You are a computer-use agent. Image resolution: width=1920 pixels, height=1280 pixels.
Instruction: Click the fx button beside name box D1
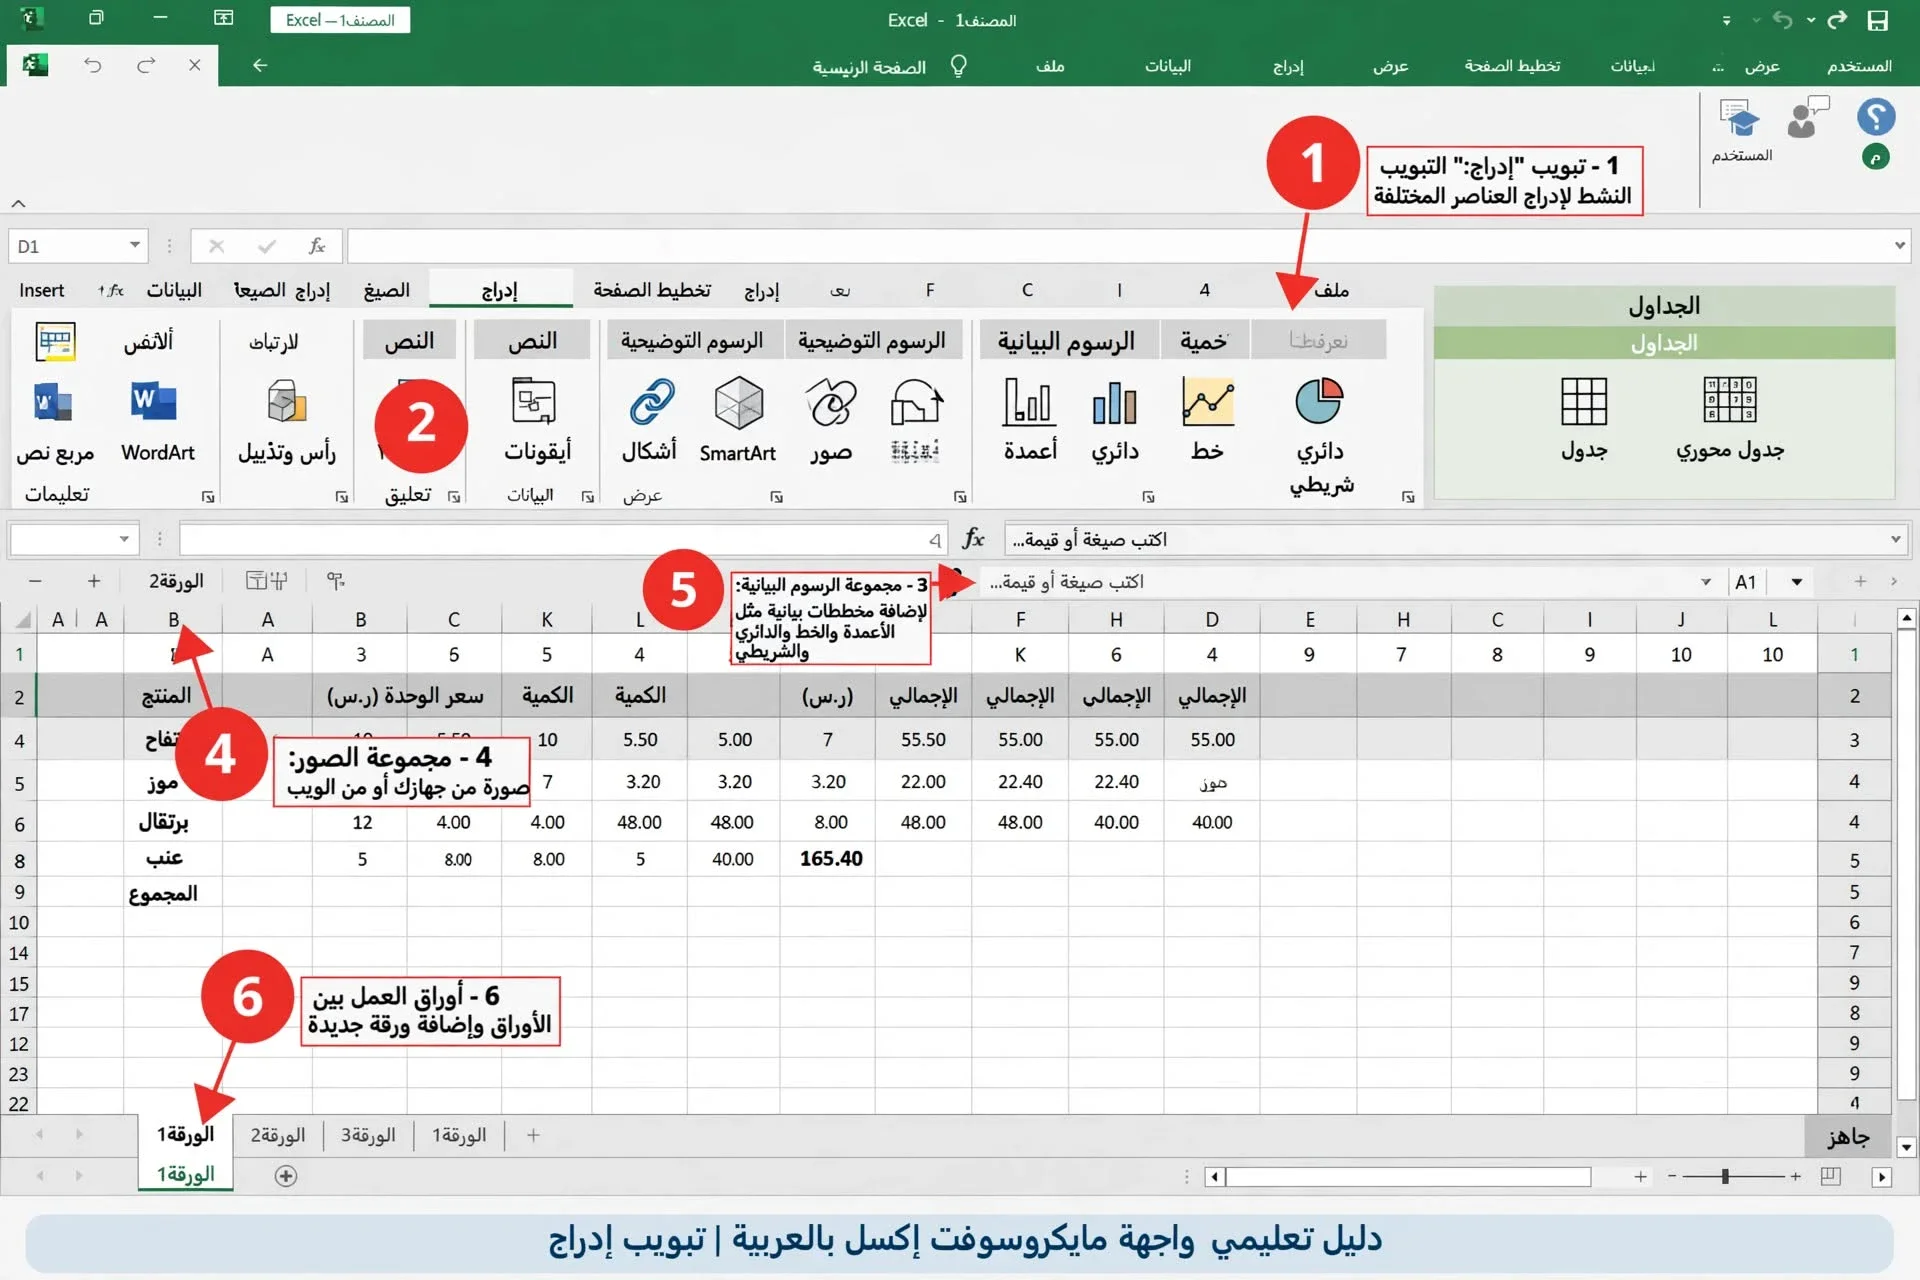pos(317,246)
